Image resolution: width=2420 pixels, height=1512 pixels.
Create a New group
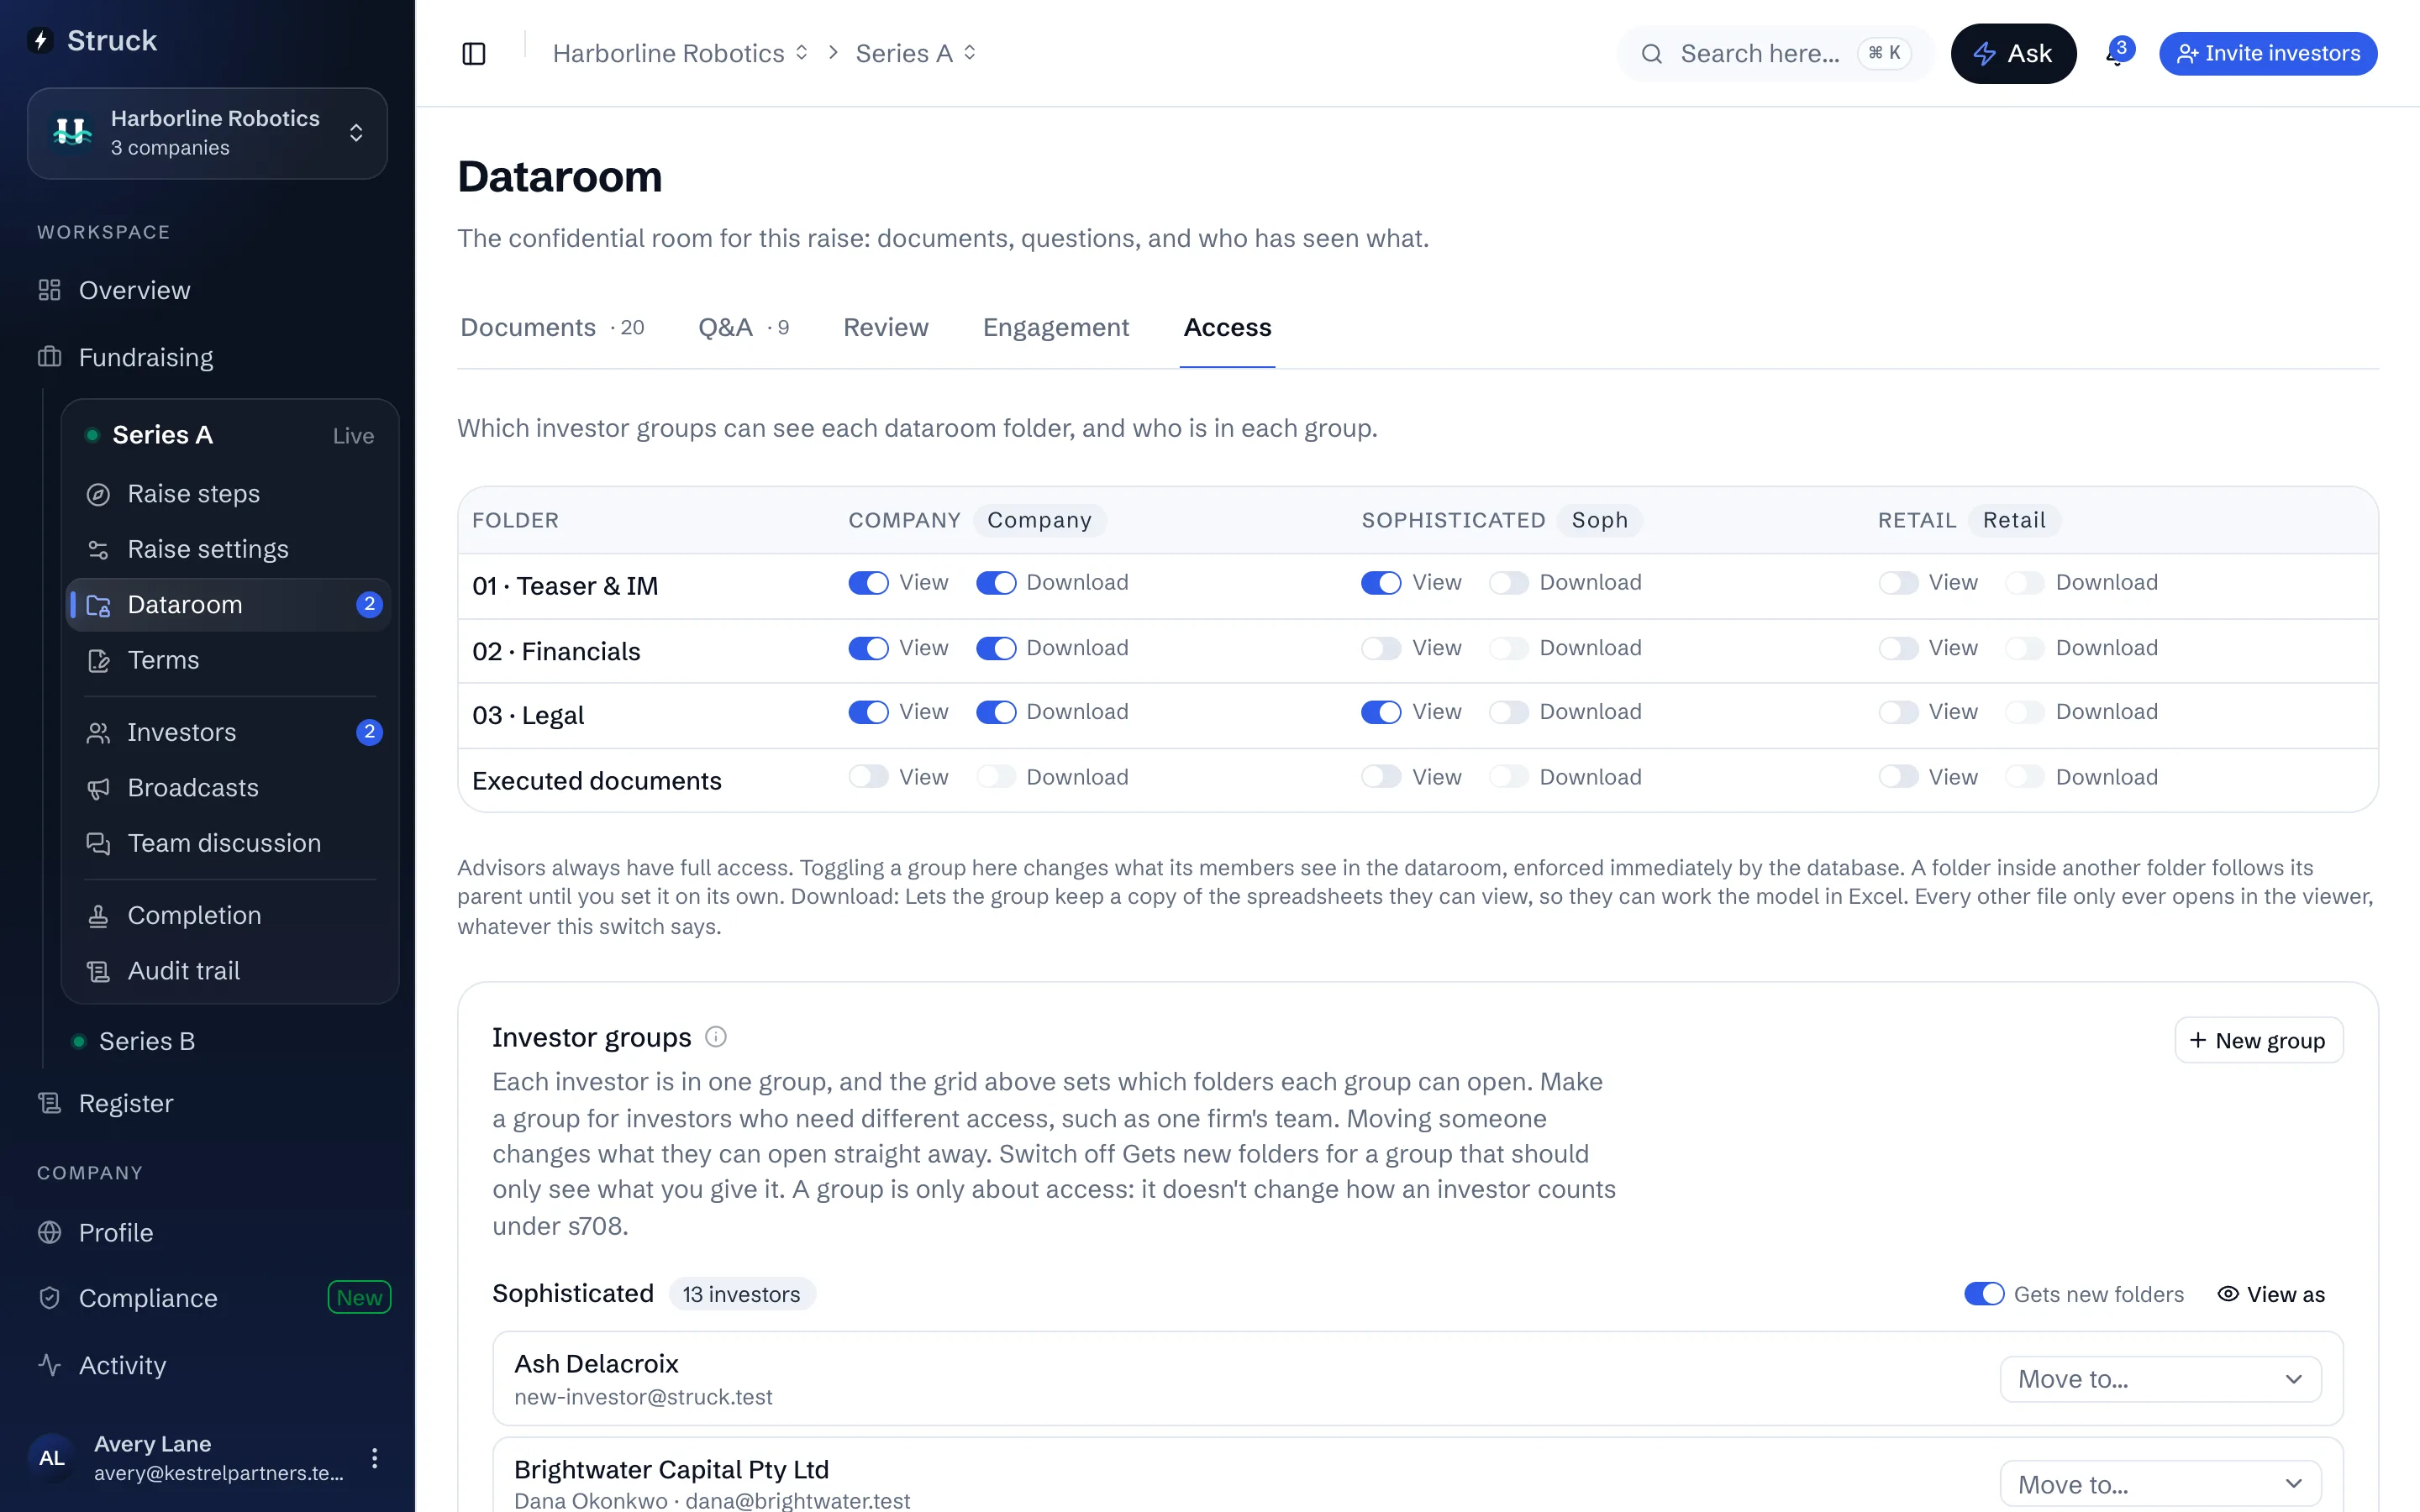point(2258,1040)
